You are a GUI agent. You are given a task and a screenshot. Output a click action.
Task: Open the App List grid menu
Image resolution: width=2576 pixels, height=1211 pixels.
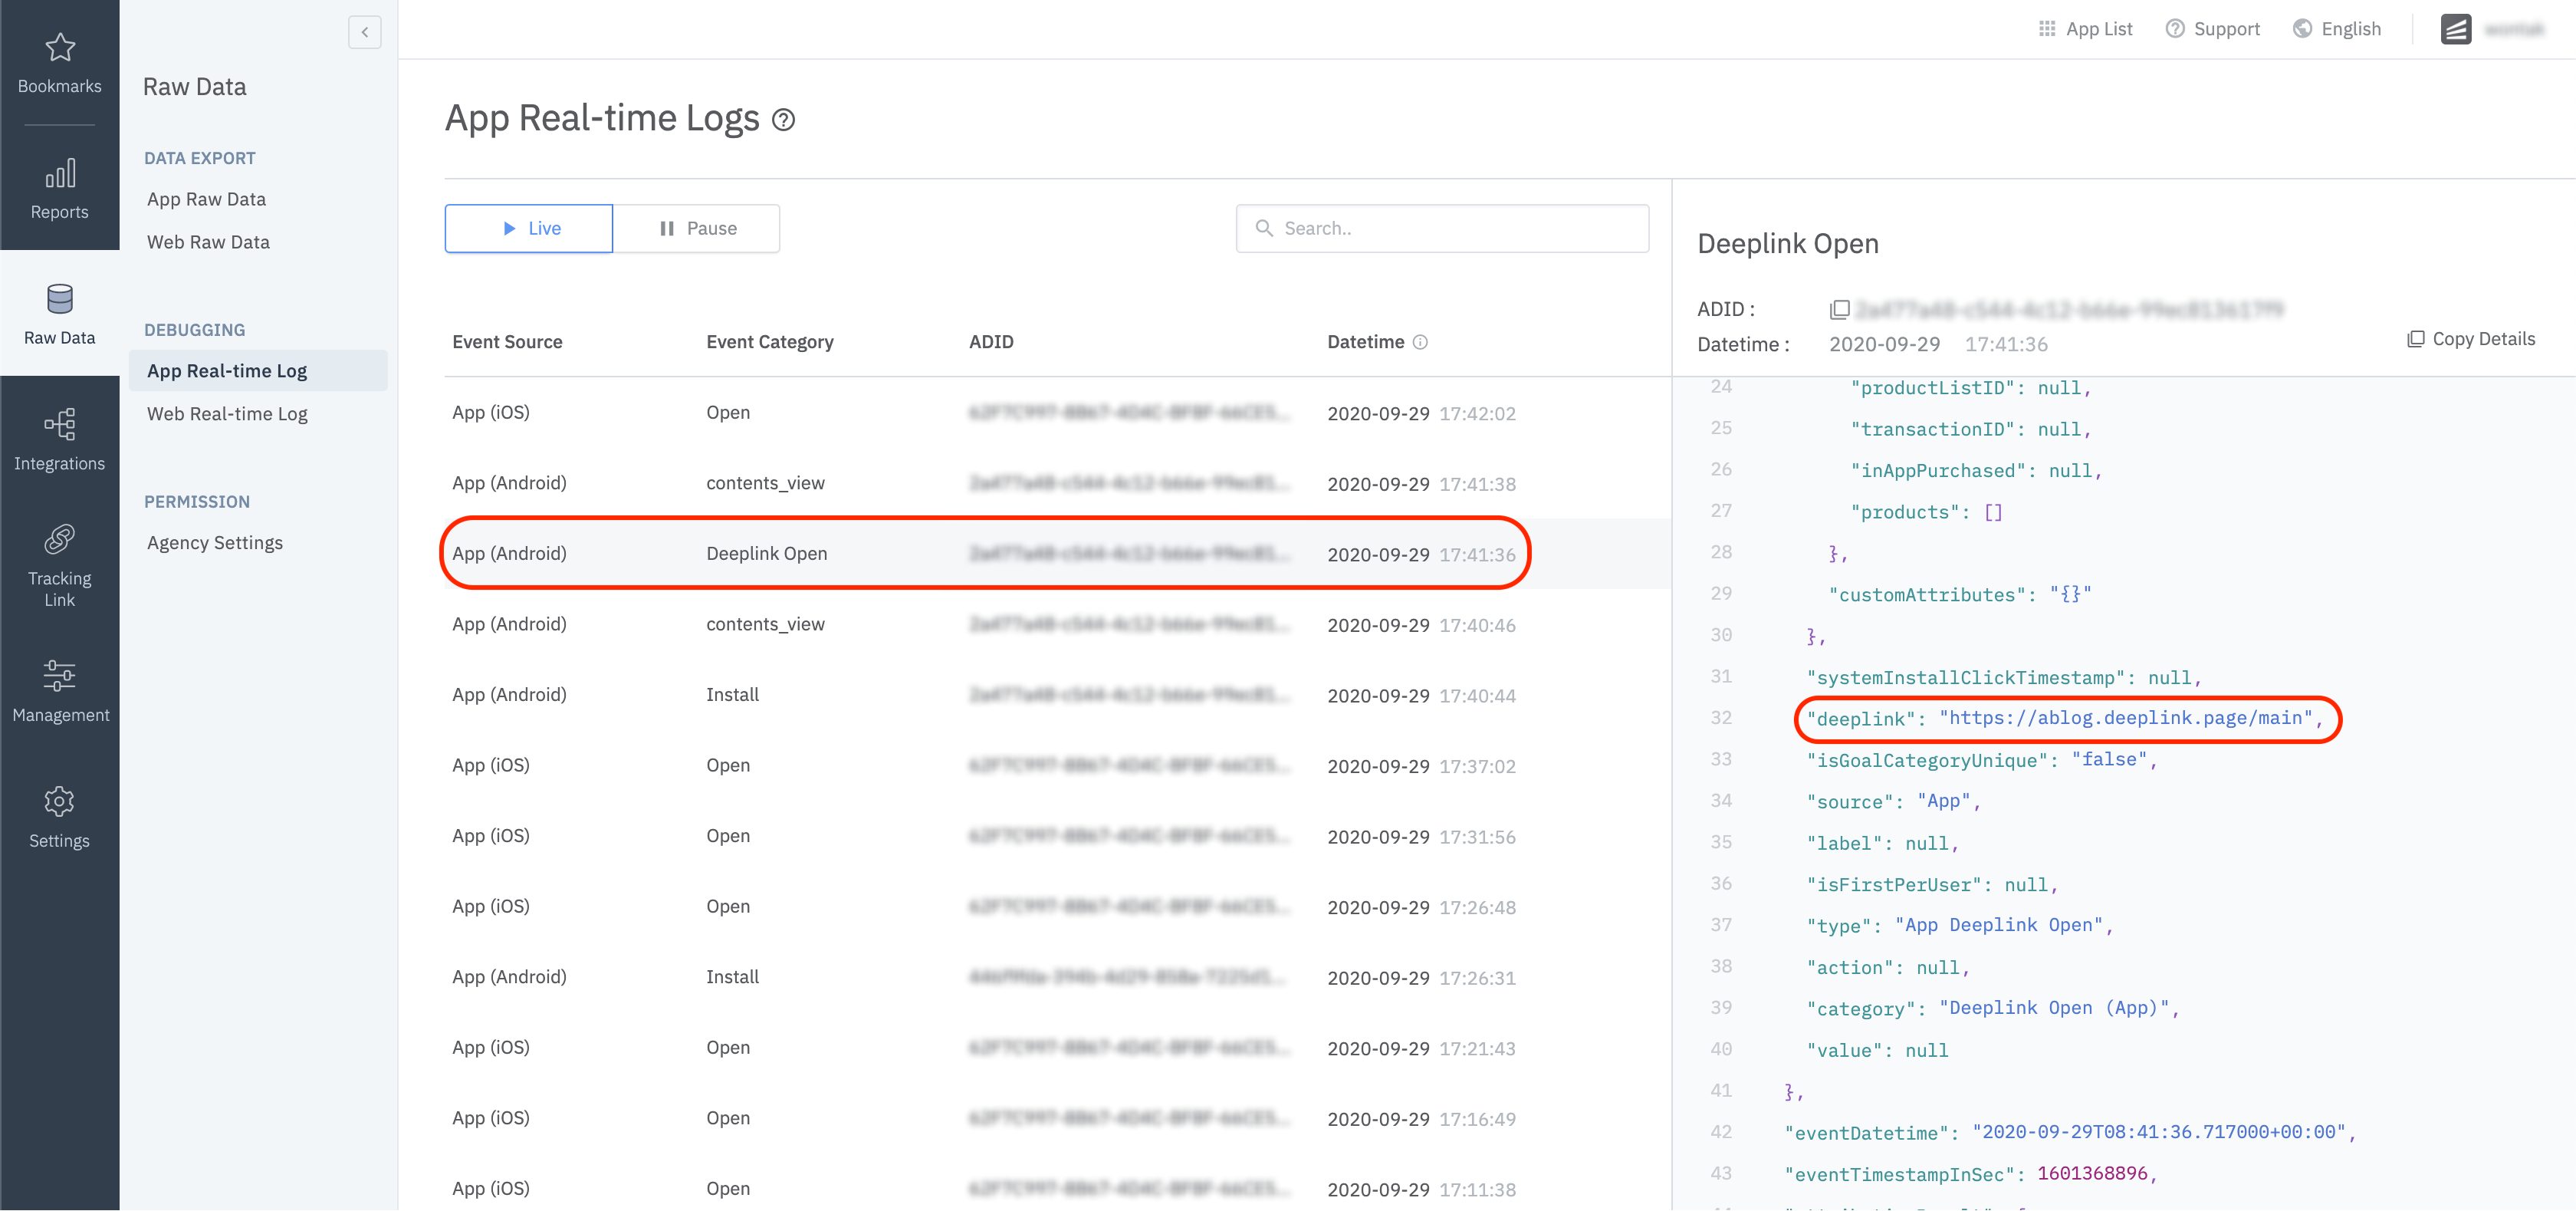click(x=2085, y=29)
